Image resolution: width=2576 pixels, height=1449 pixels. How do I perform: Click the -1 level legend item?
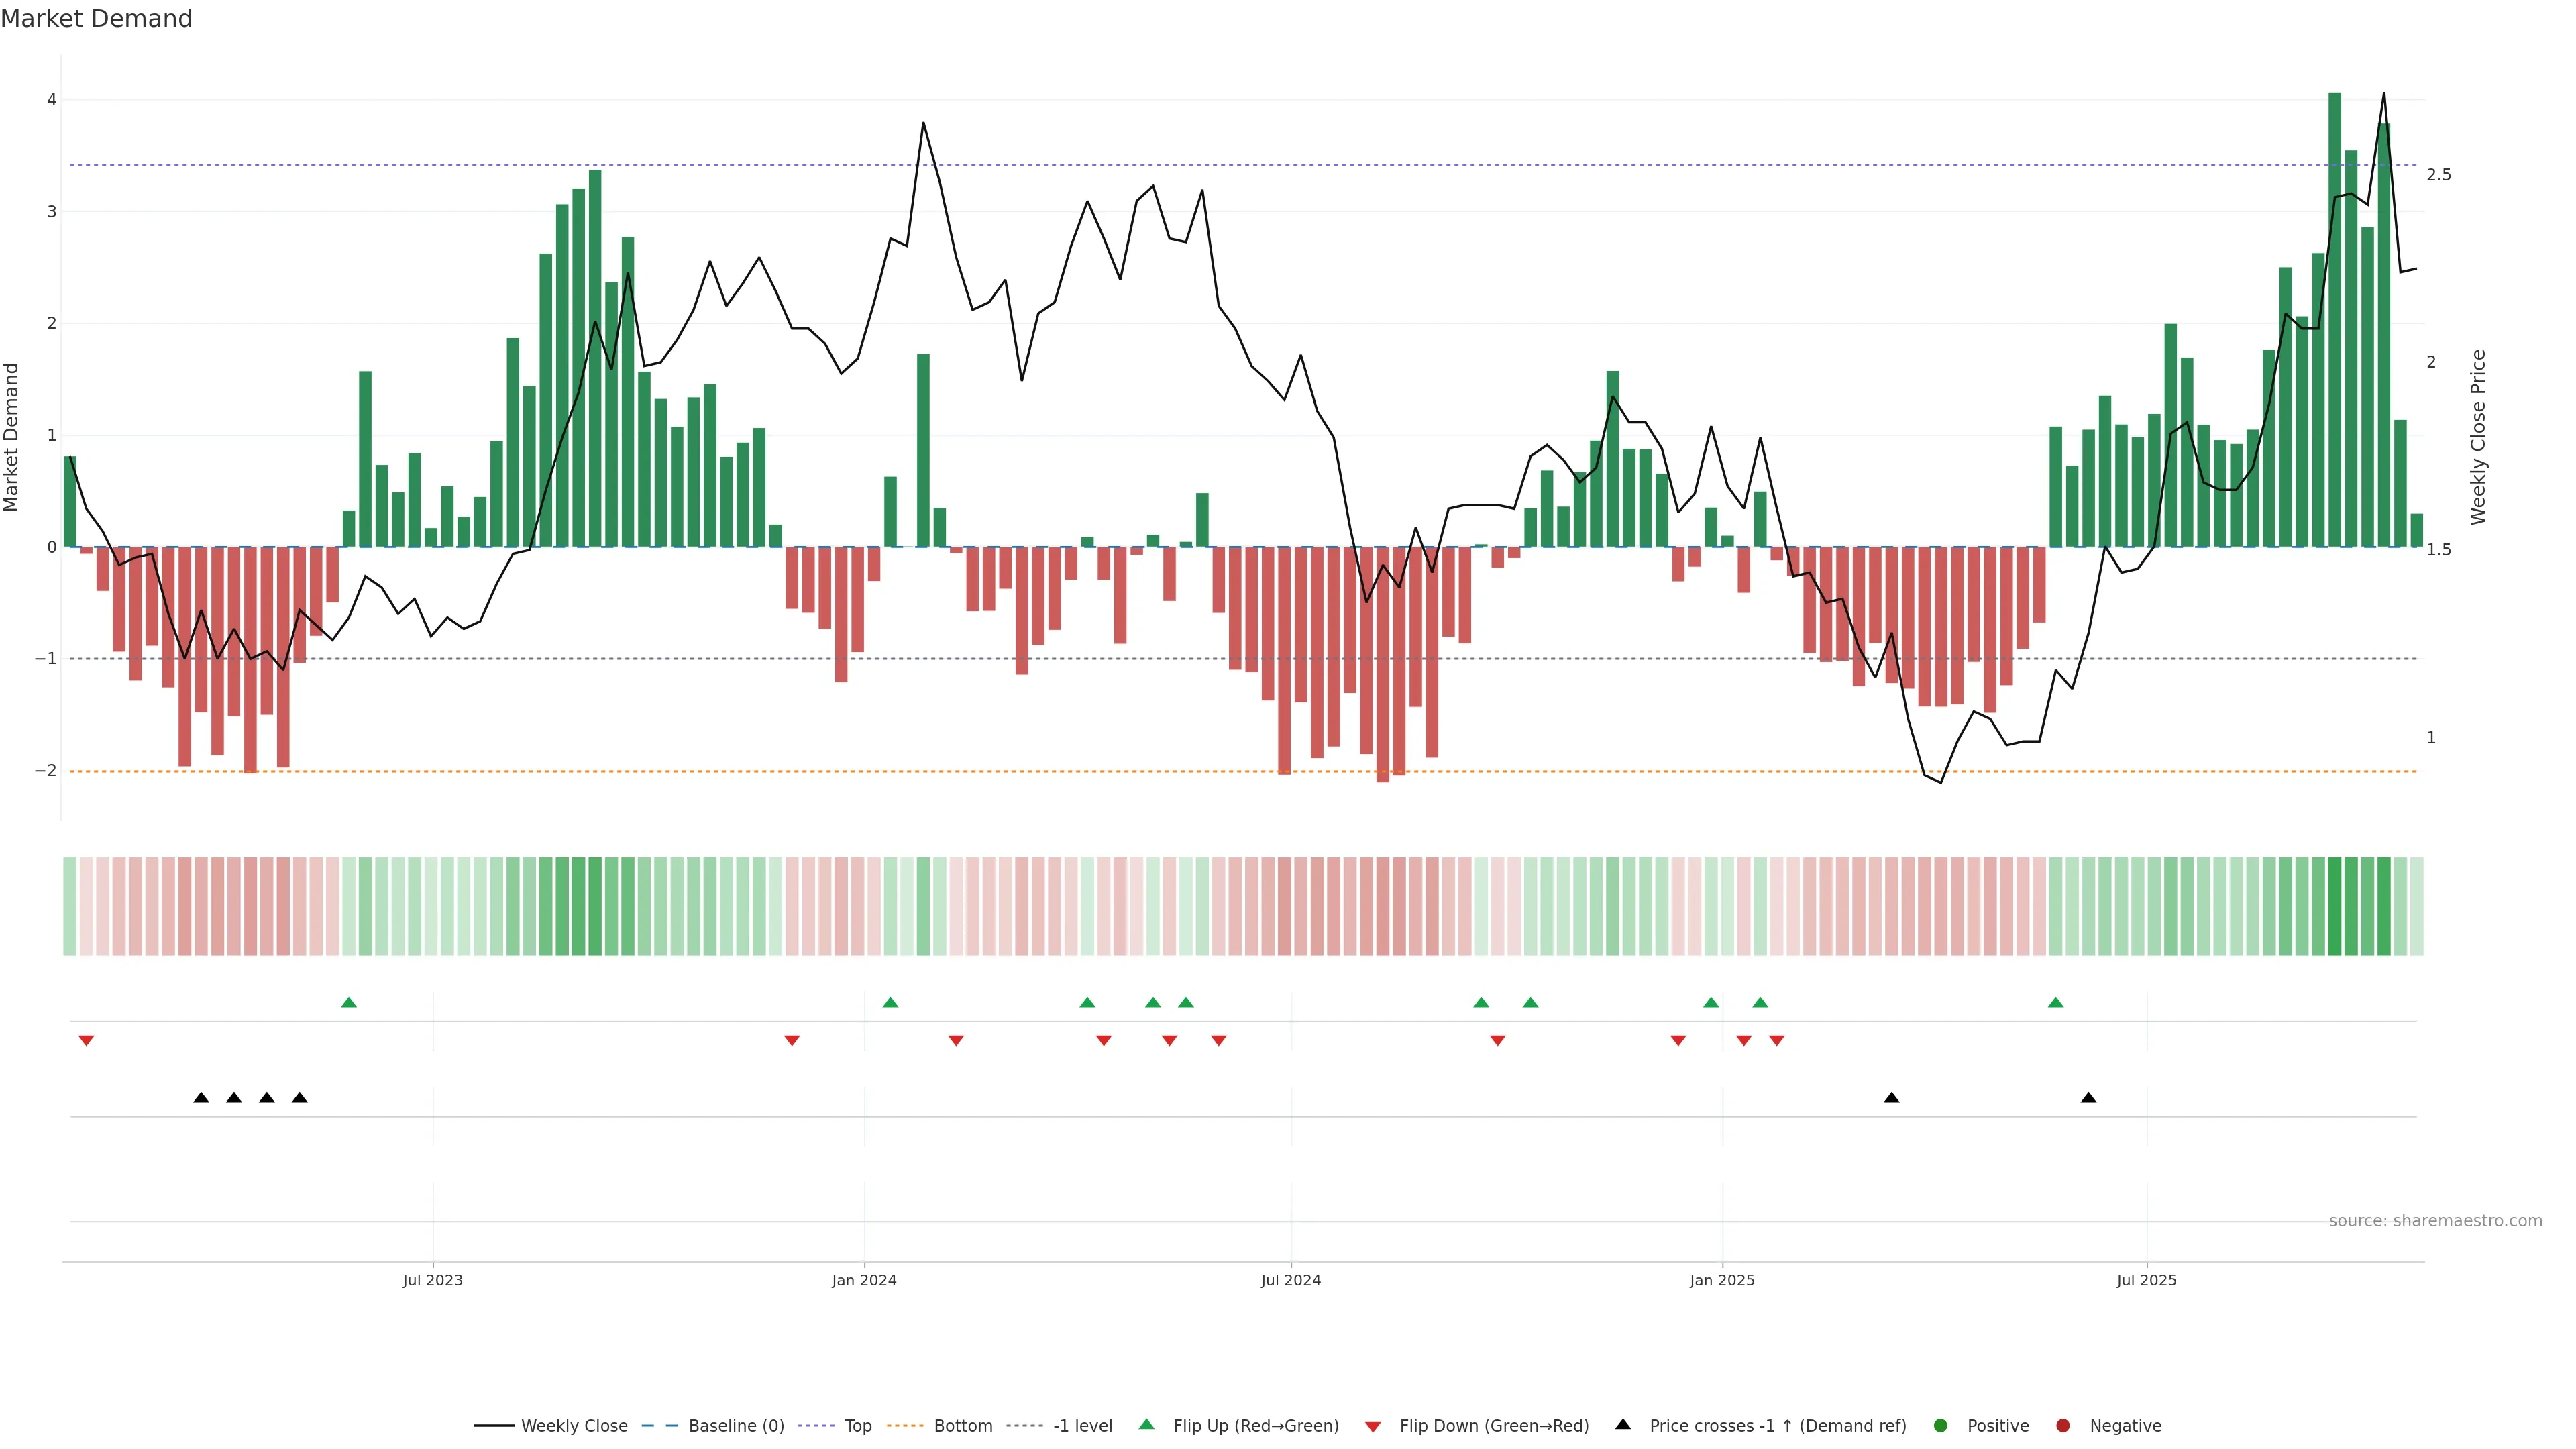point(1082,1426)
